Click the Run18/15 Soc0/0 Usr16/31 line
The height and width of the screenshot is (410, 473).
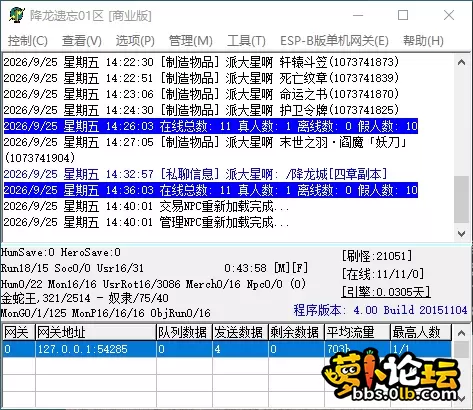[72, 268]
